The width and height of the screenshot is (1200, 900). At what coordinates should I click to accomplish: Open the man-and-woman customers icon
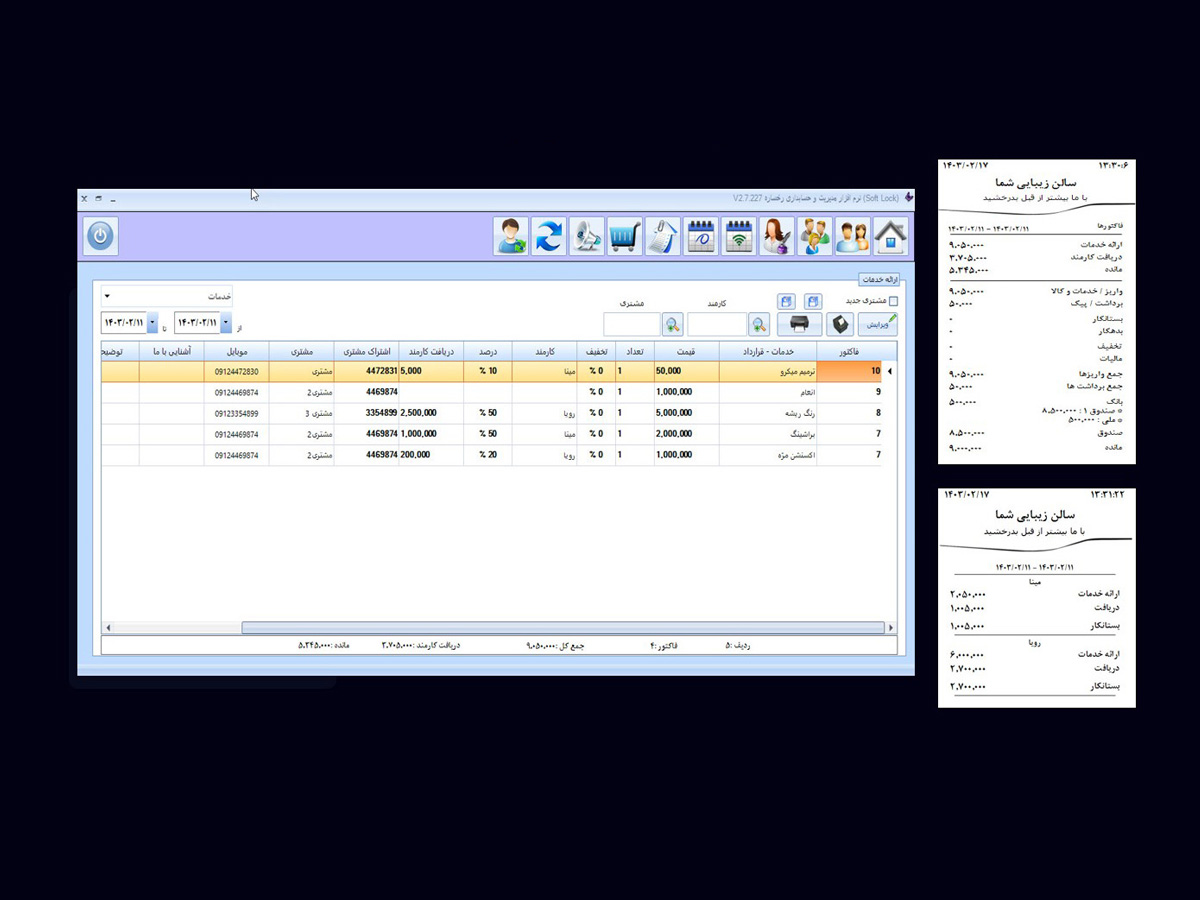[853, 236]
